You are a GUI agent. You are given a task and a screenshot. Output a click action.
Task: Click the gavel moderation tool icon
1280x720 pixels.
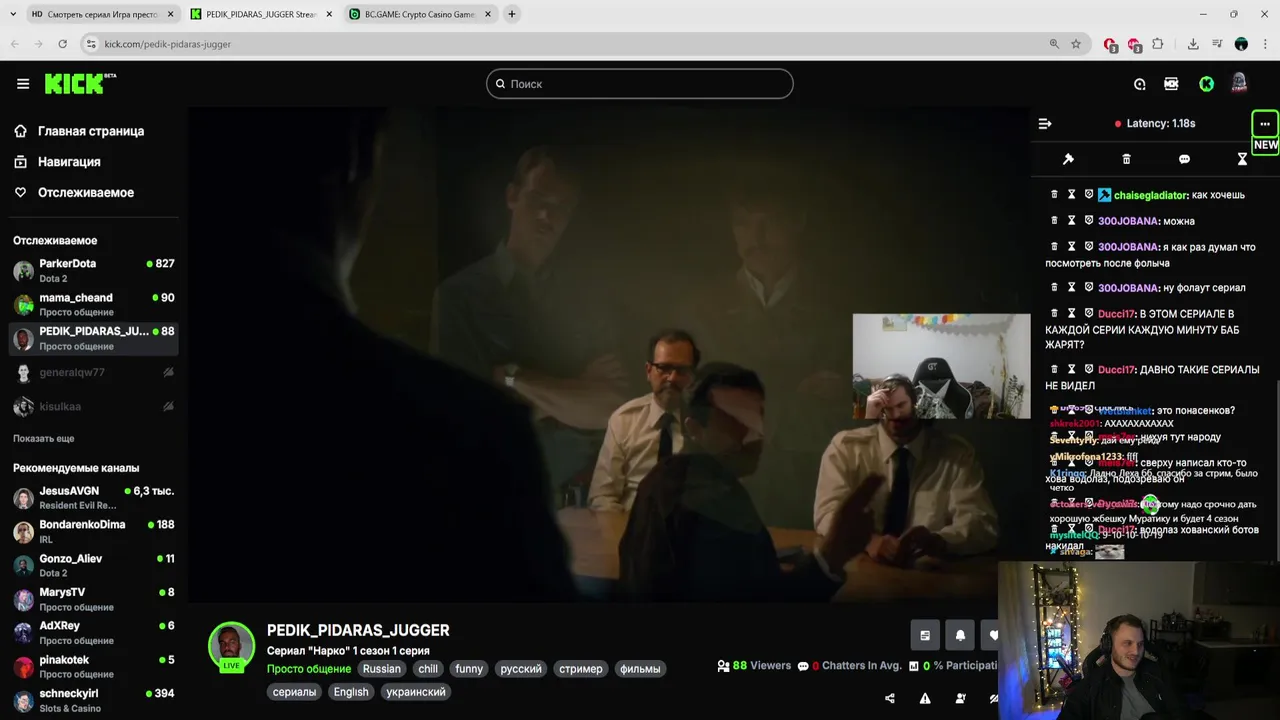click(x=1068, y=159)
